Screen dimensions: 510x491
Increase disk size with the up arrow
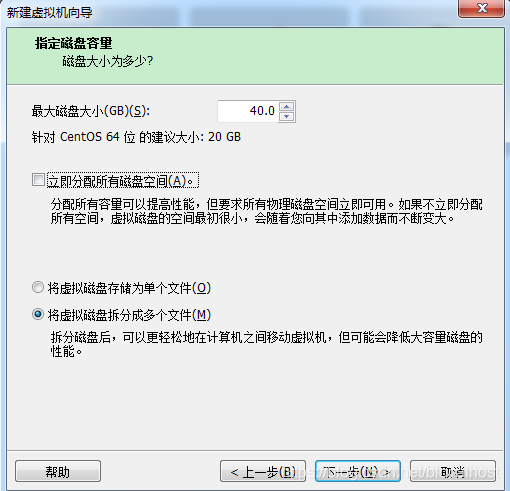[x=286, y=107]
